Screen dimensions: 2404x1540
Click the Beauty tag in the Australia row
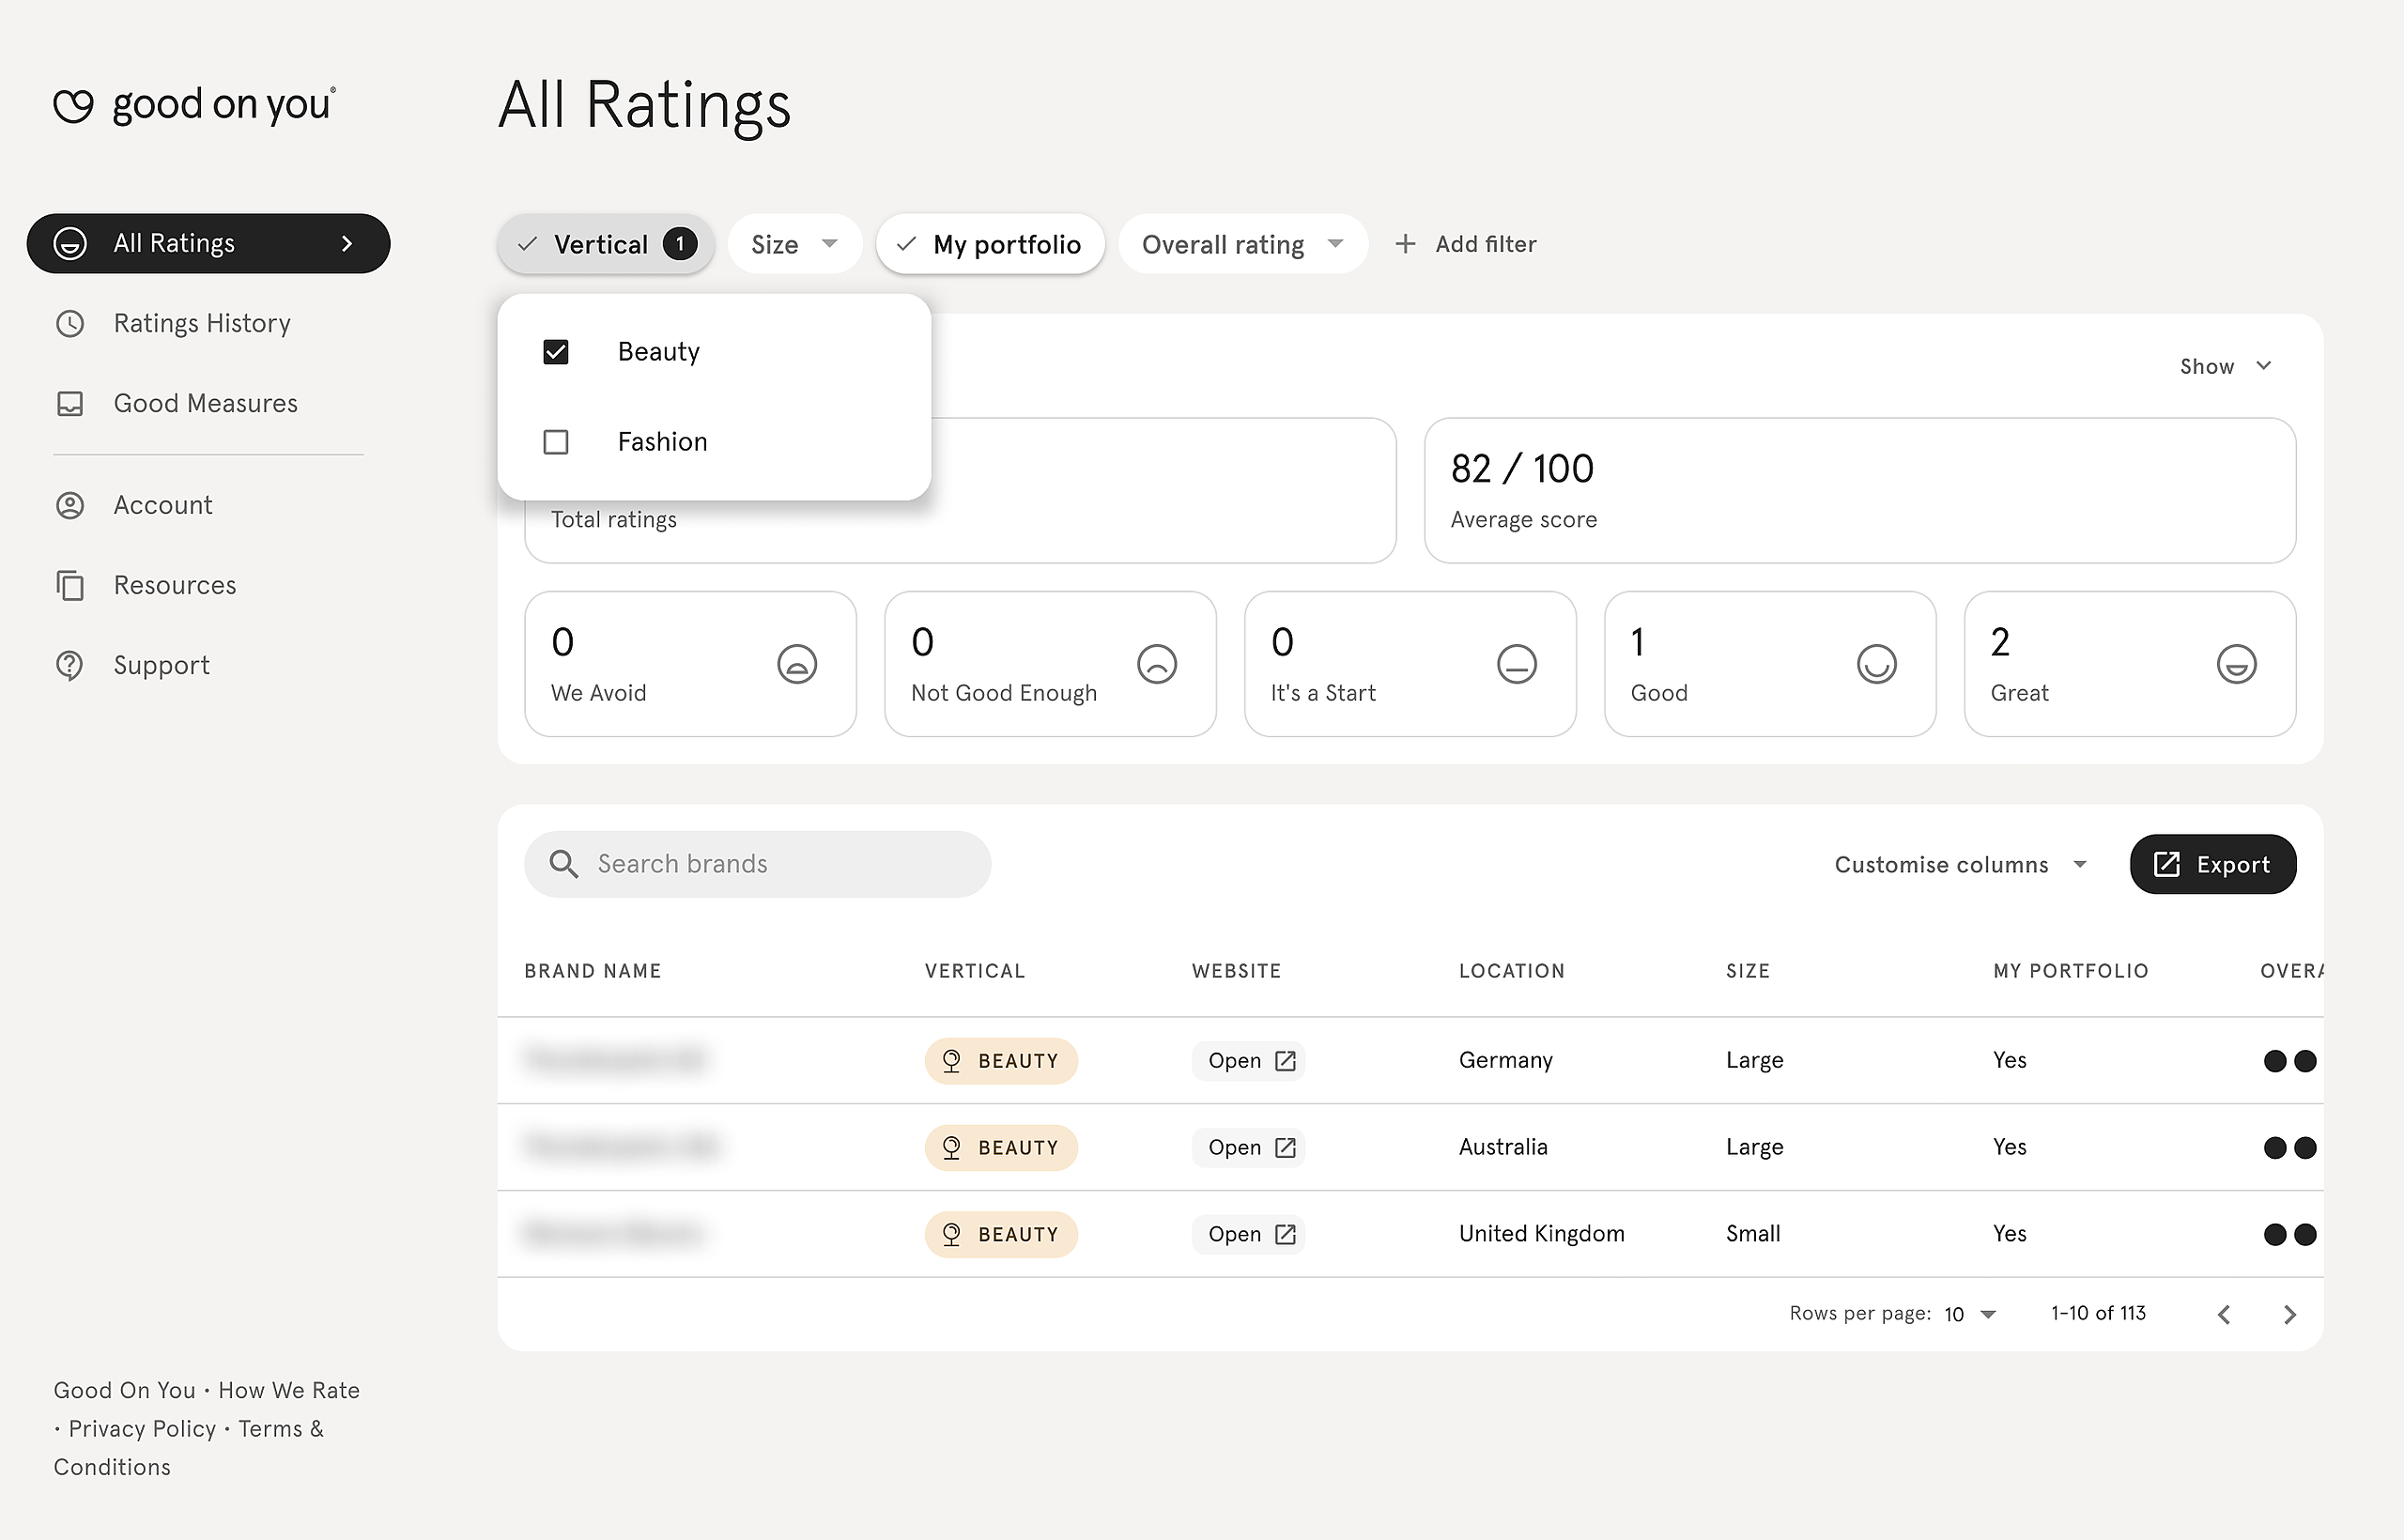coord(1001,1148)
